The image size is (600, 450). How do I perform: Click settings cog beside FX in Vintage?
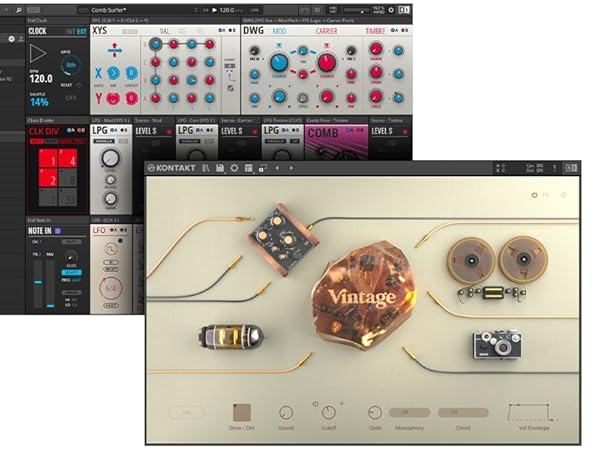point(564,195)
